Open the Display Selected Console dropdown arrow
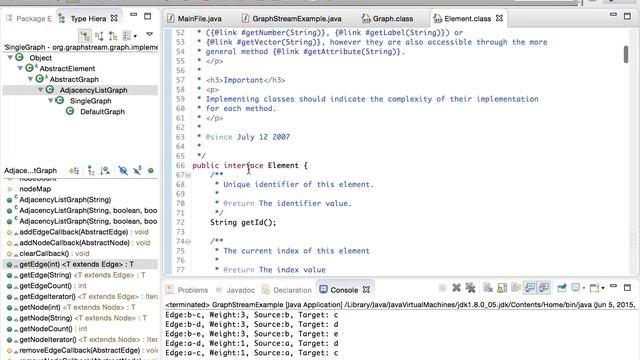Viewport: 640px width, 360px height. [584, 288]
